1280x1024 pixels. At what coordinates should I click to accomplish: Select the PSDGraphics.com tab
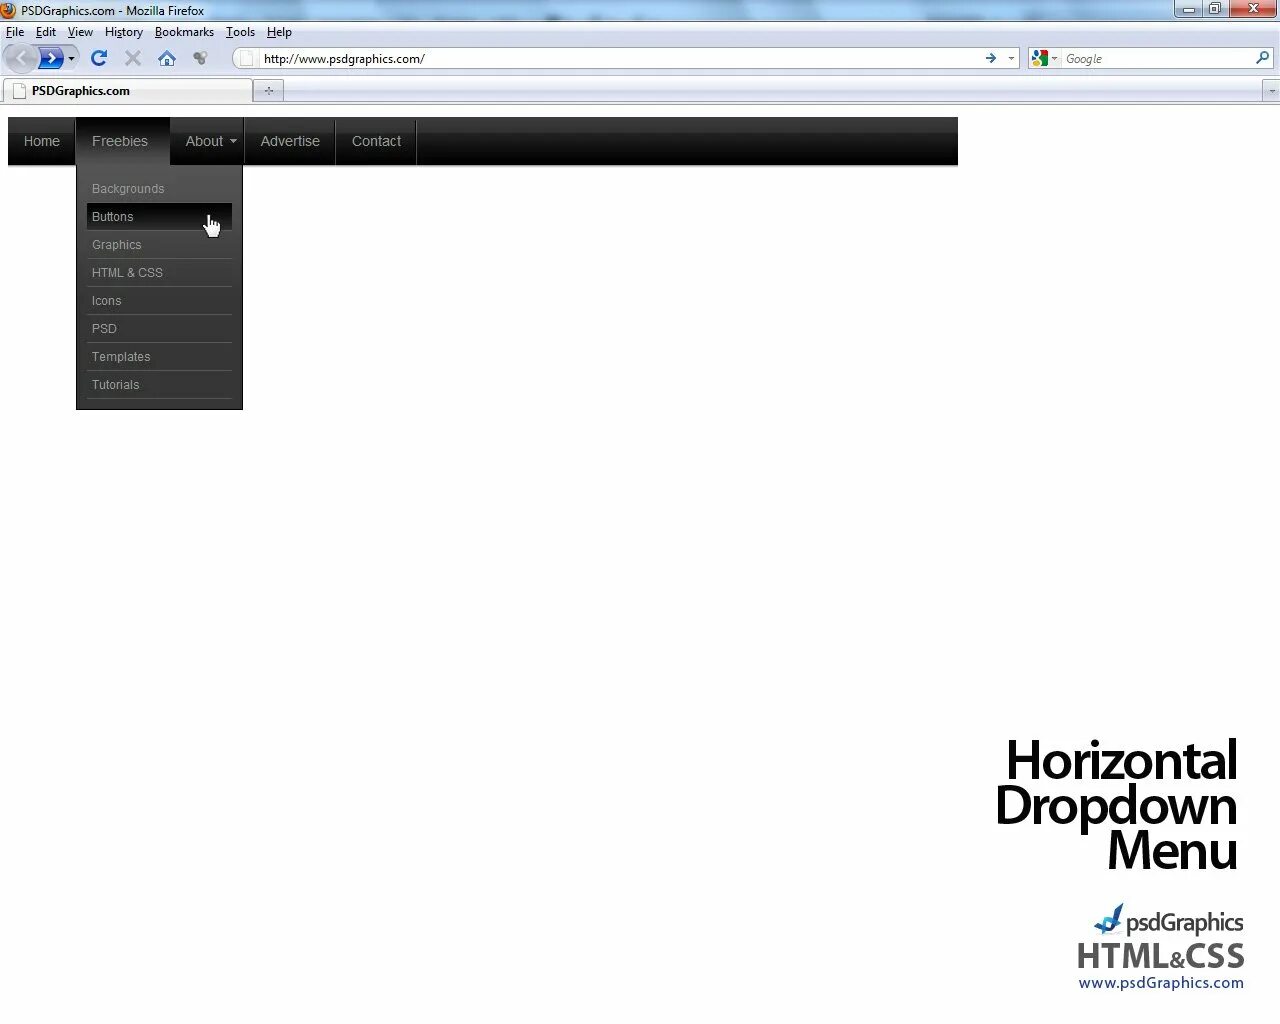(127, 91)
